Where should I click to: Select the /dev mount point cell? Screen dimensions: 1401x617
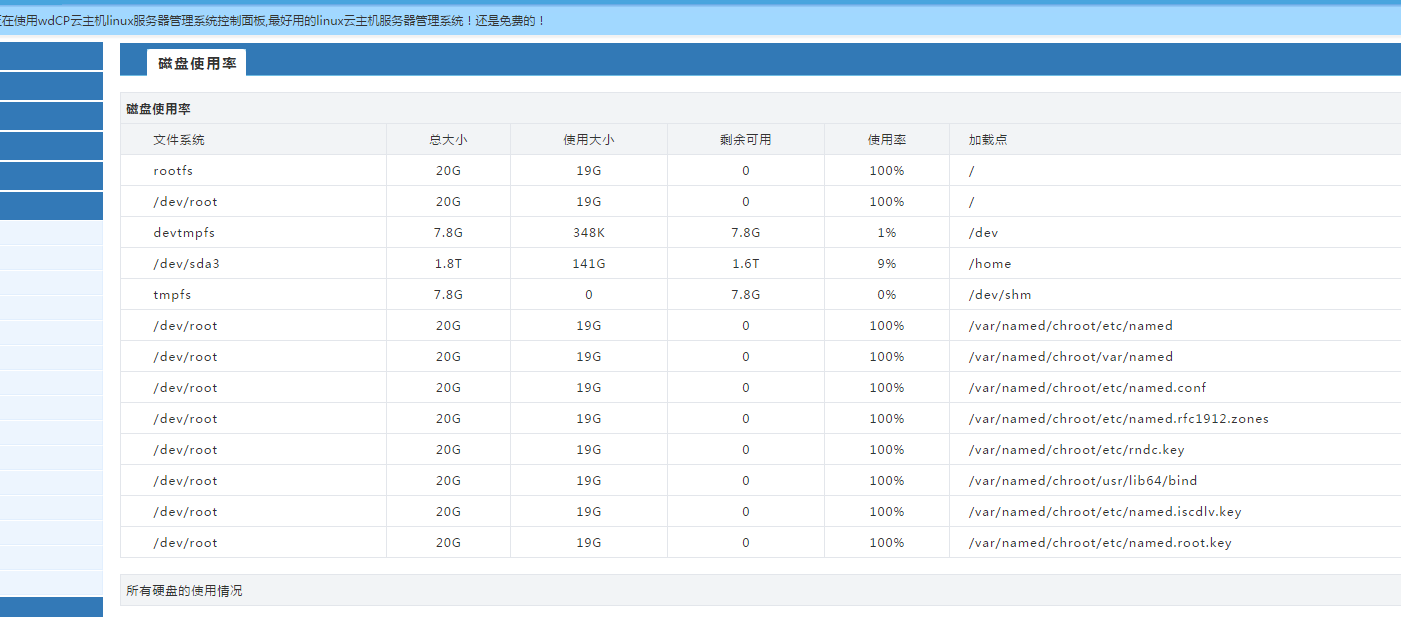point(983,233)
